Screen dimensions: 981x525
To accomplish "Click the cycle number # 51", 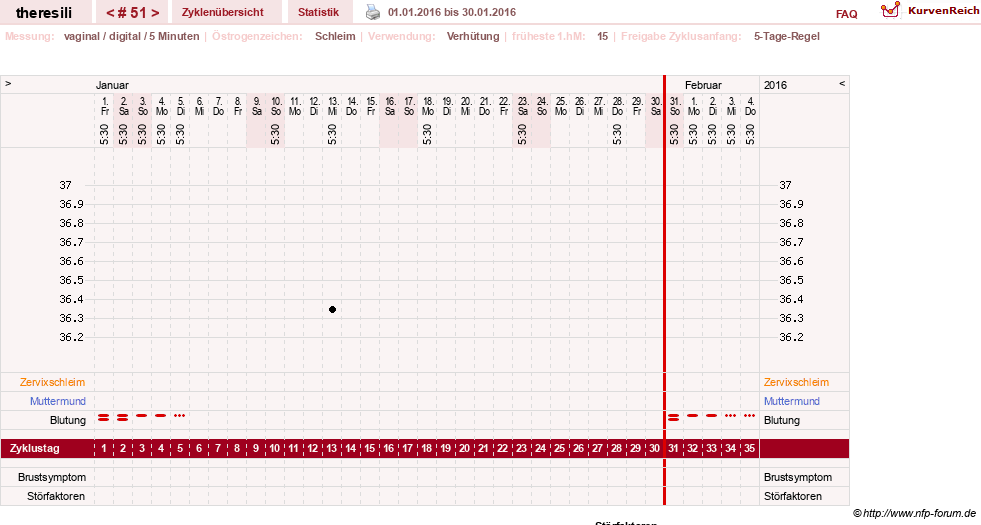I will point(133,13).
